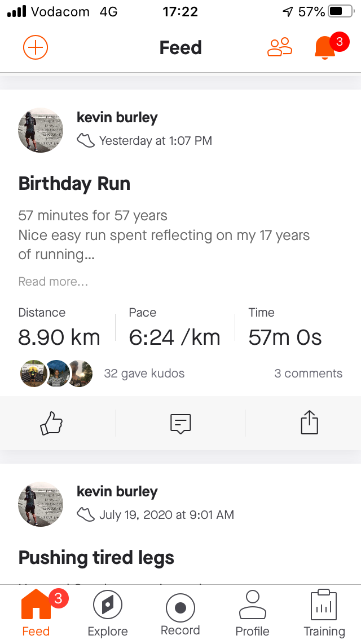Image resolution: width=361 pixels, height=640 pixels.
Task: Tap kudos givers' profile thumbnails
Action: (56, 373)
